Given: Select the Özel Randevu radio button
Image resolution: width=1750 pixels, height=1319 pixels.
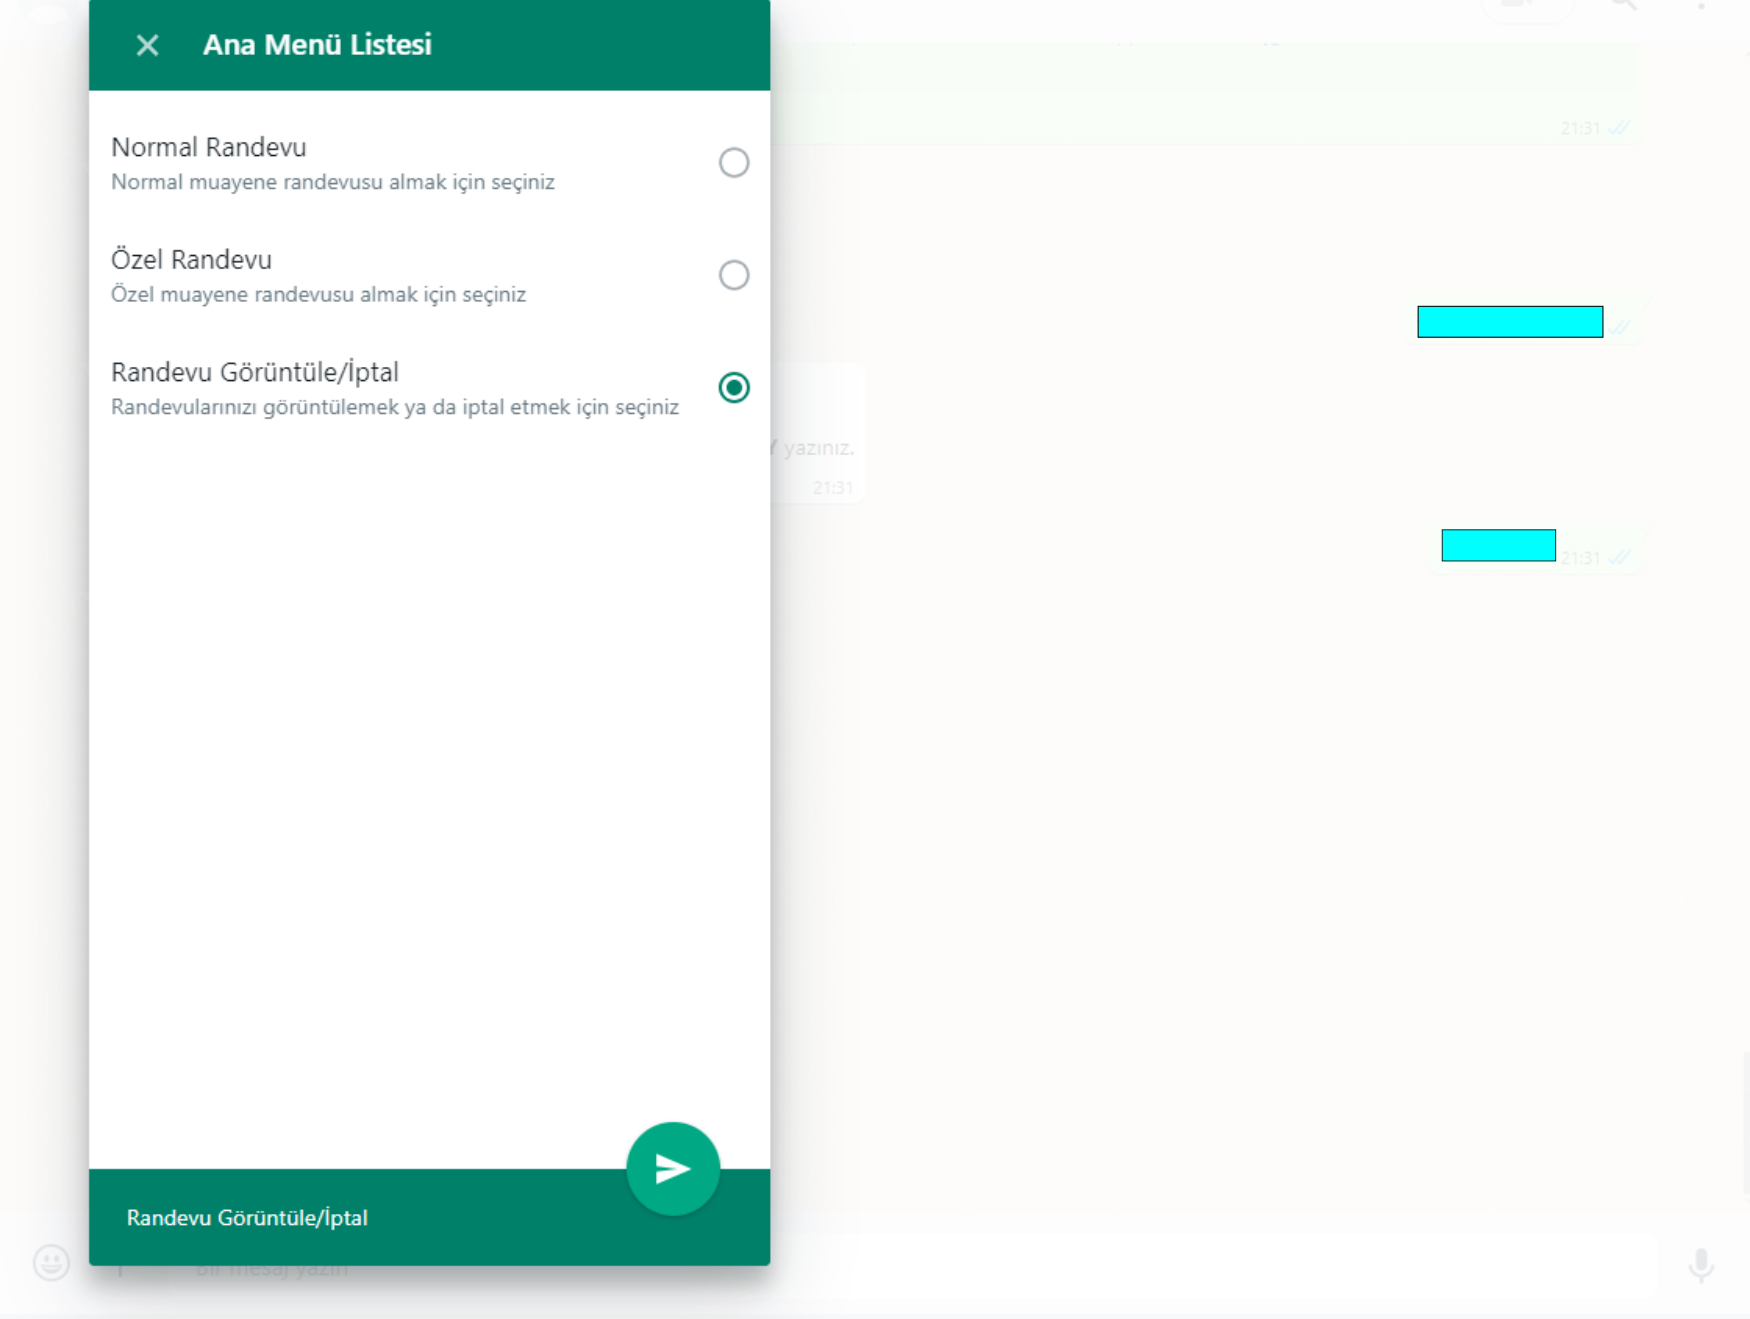Looking at the screenshot, I should 733,275.
